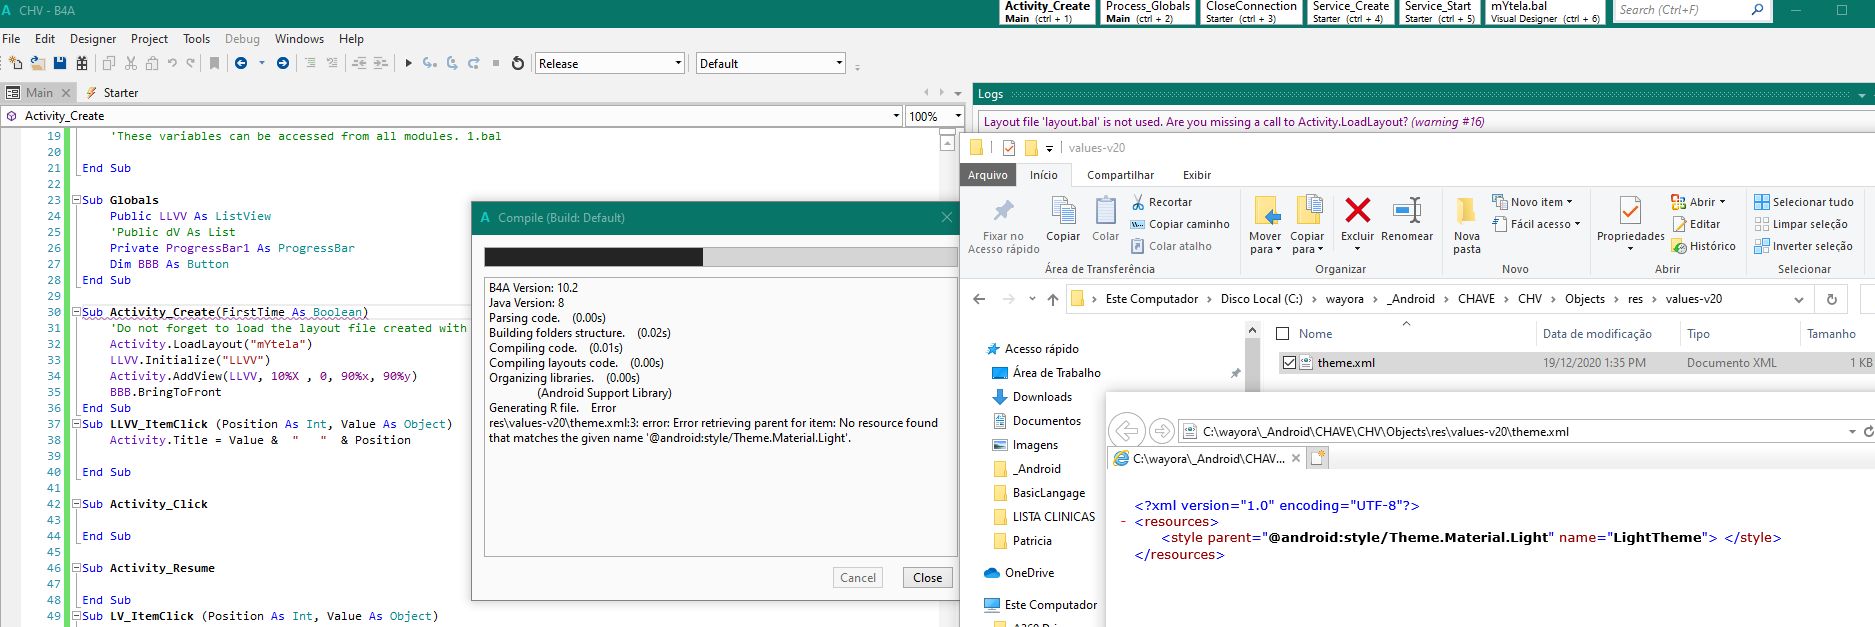Uncheck the theme.xml file checkbox
This screenshot has width=1875, height=627.
tap(1289, 363)
